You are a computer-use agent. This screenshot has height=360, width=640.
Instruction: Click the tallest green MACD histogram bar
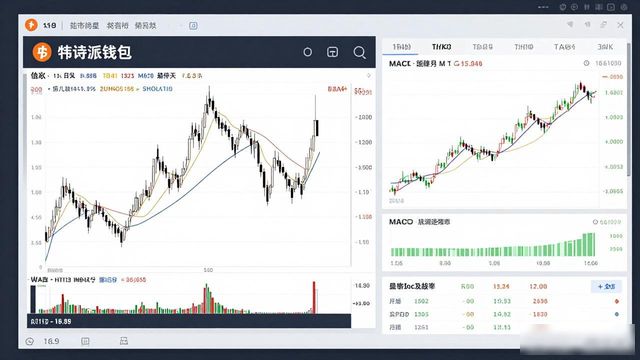[x=589, y=245]
